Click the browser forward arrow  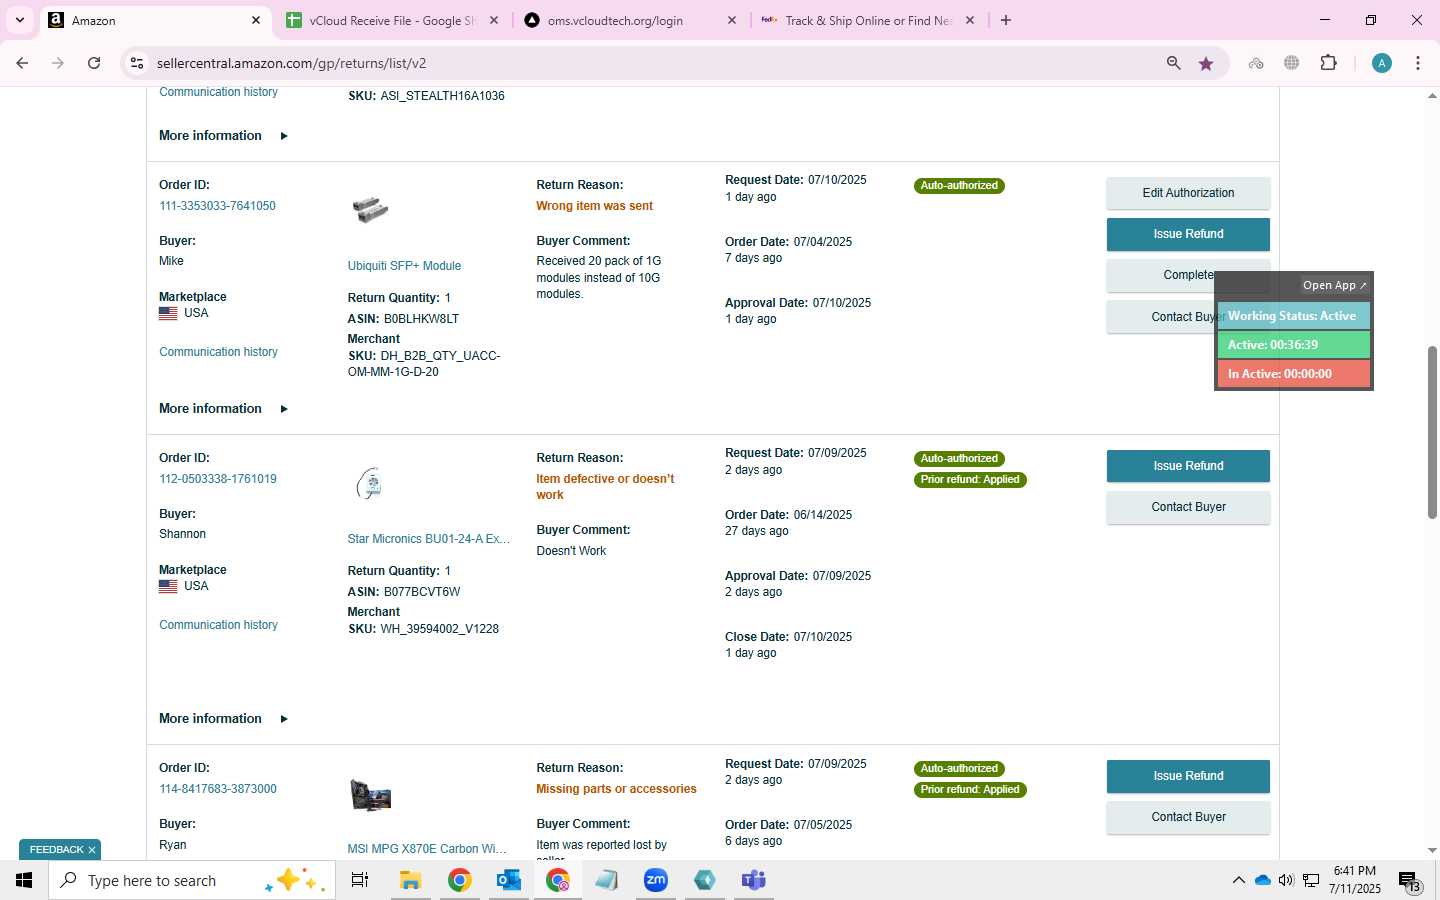click(58, 63)
